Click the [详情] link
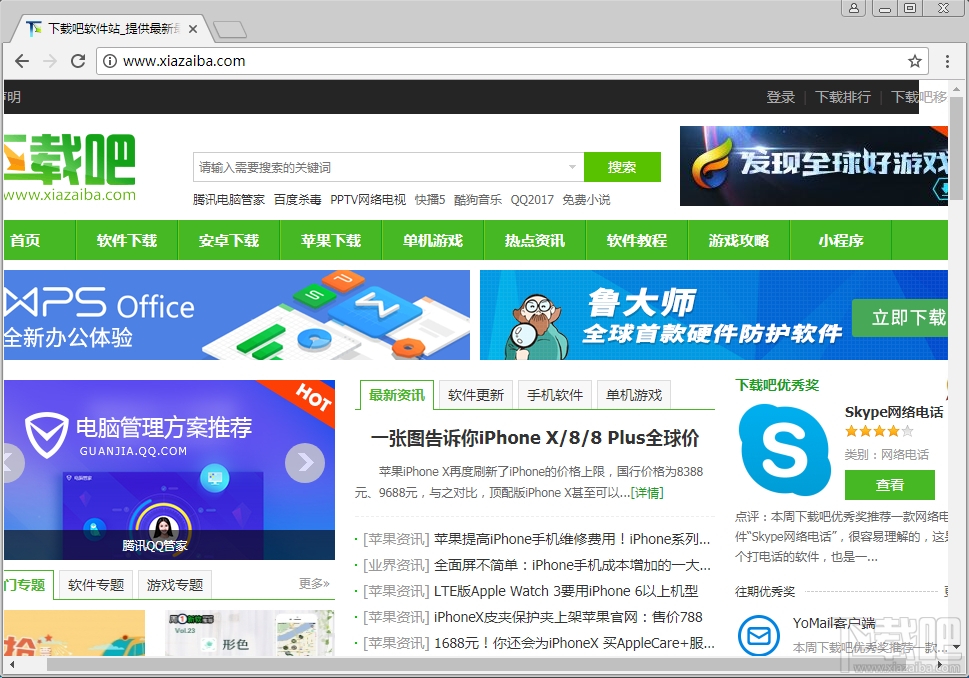The image size is (969, 678). point(647,493)
